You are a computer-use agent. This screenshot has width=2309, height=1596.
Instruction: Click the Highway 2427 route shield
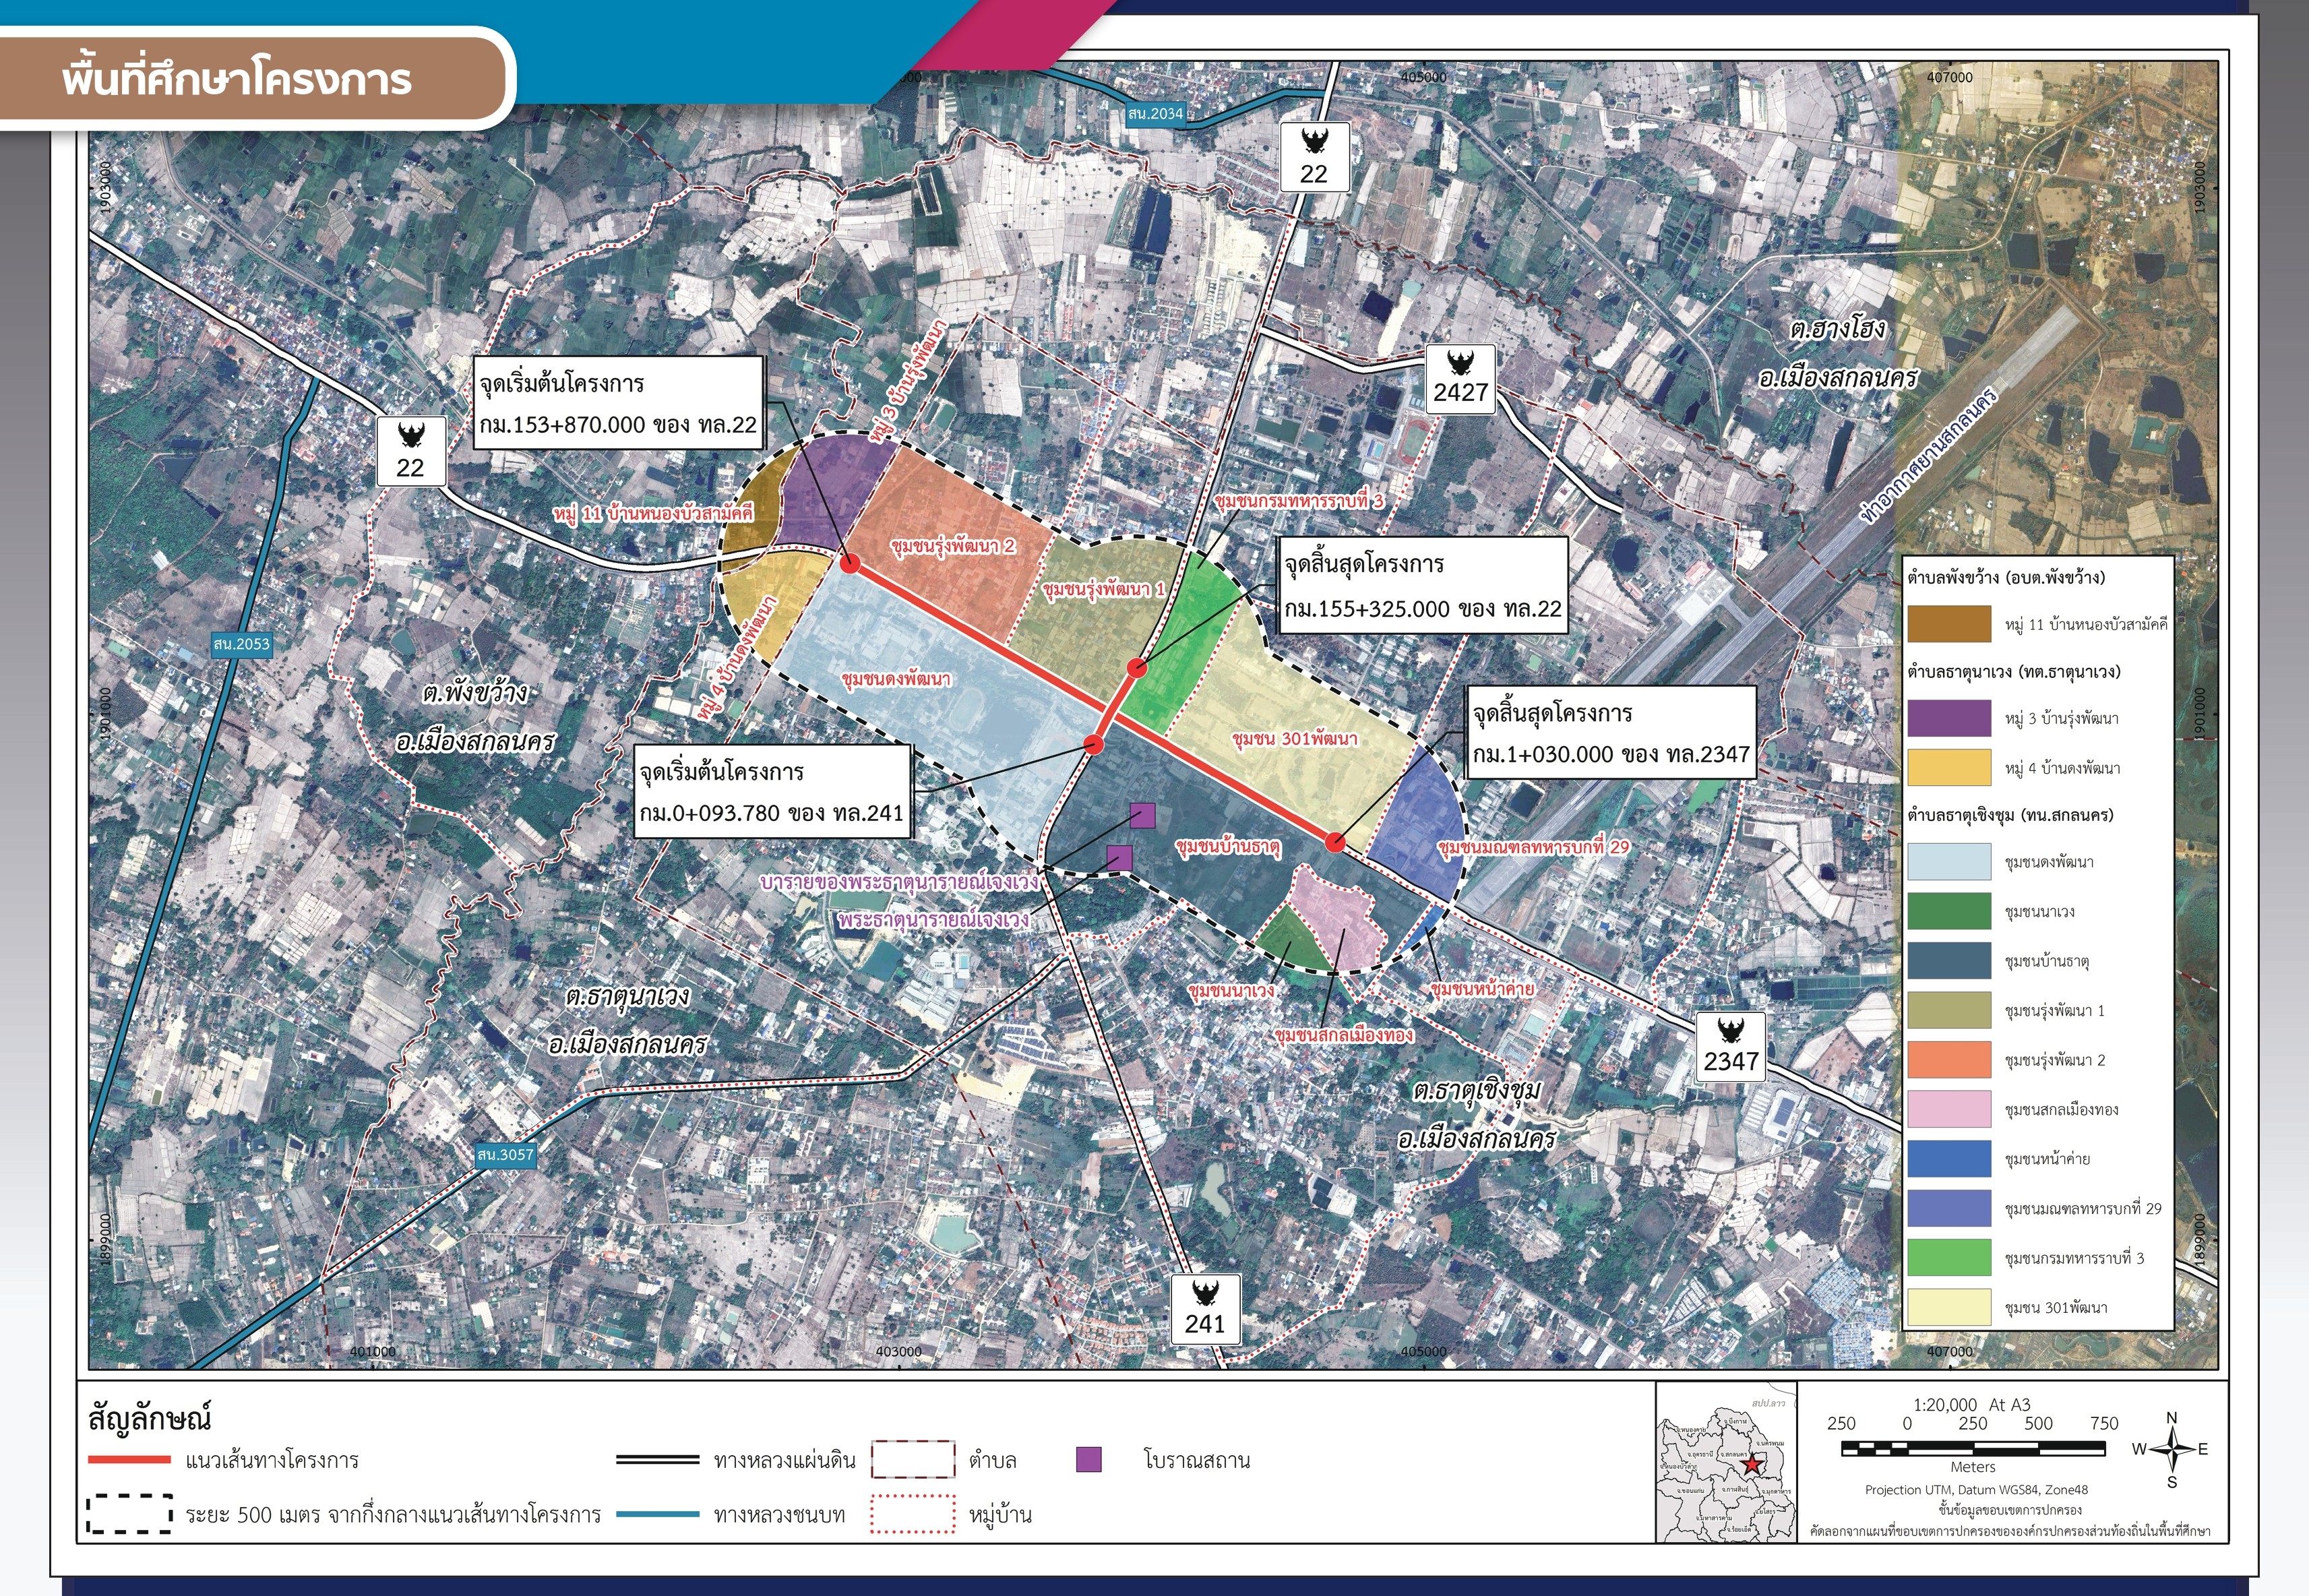1460,379
